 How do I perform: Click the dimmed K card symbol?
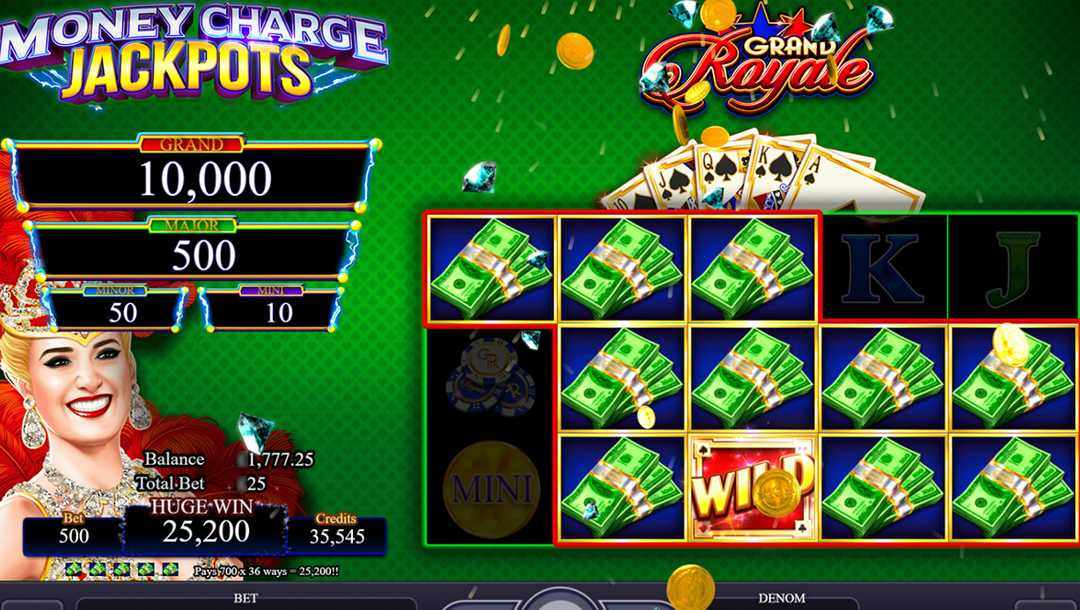coord(884,268)
